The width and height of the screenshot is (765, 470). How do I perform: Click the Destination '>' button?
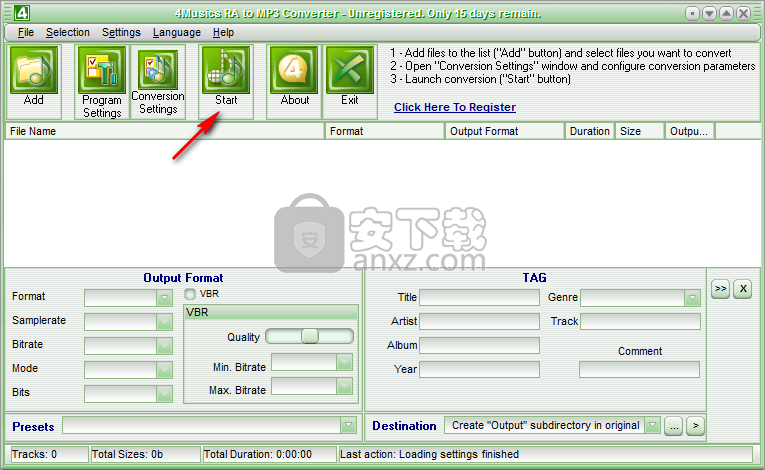point(696,426)
